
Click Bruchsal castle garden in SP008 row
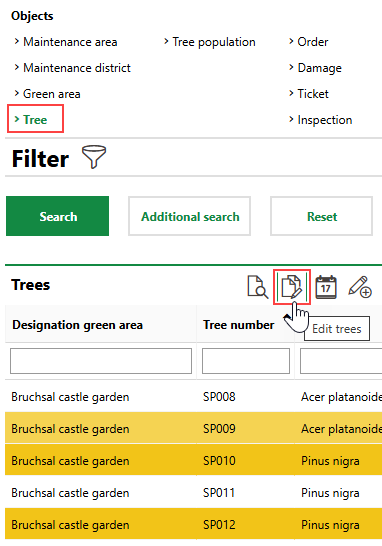tap(70, 397)
